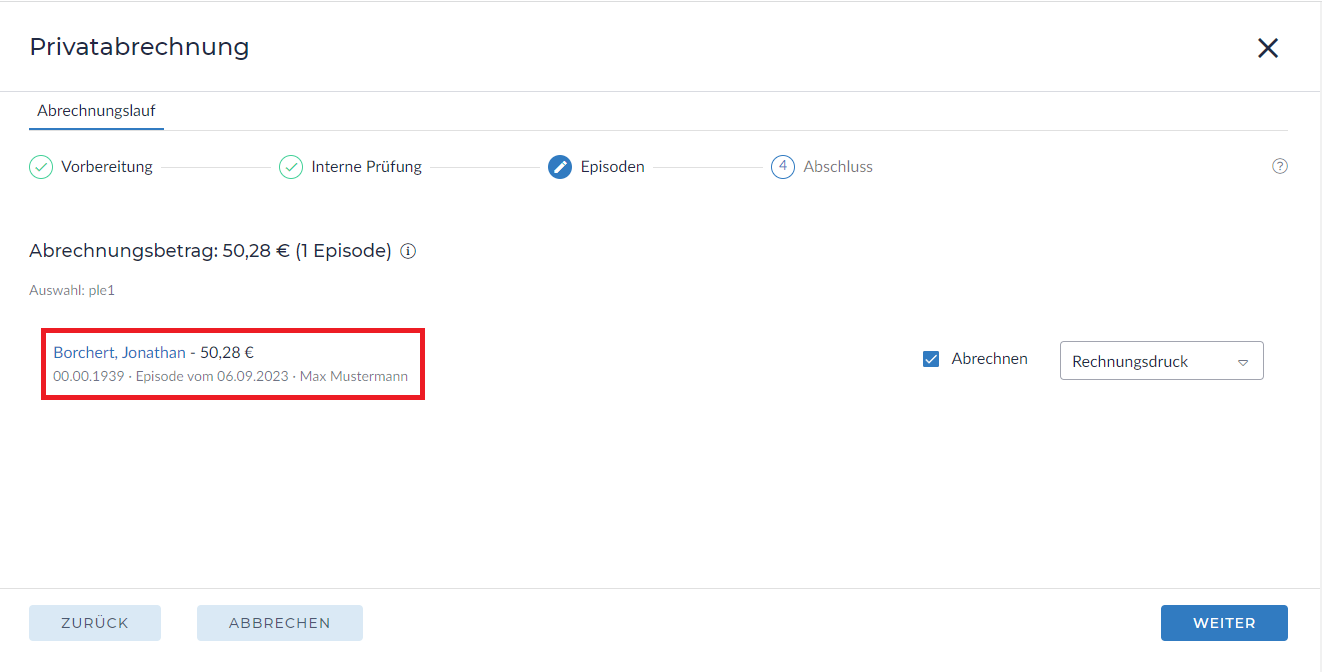Continue with the WEITER button
The height and width of the screenshot is (672, 1322).
(1223, 622)
